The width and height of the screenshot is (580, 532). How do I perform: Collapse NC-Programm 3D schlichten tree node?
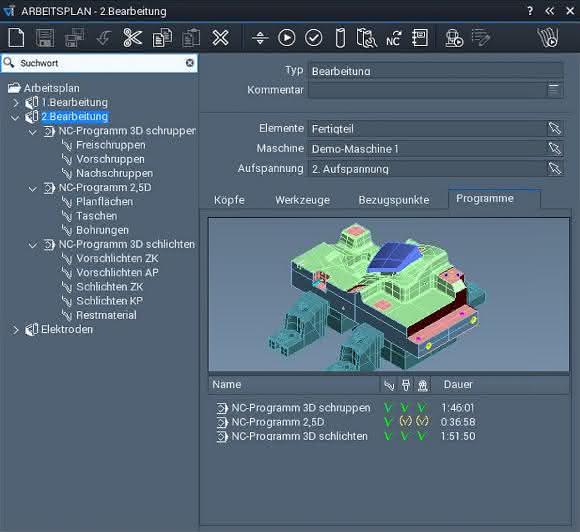coord(33,245)
